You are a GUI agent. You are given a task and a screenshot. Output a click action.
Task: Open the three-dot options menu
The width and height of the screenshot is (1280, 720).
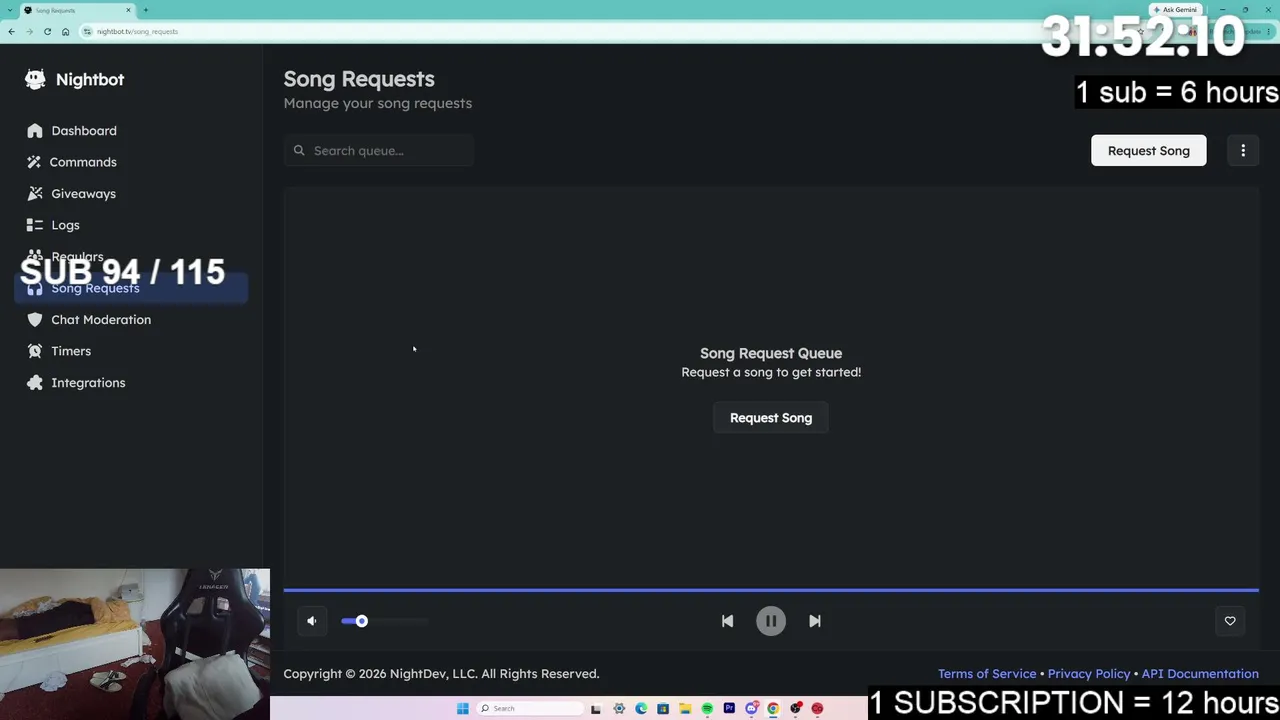[1243, 151]
